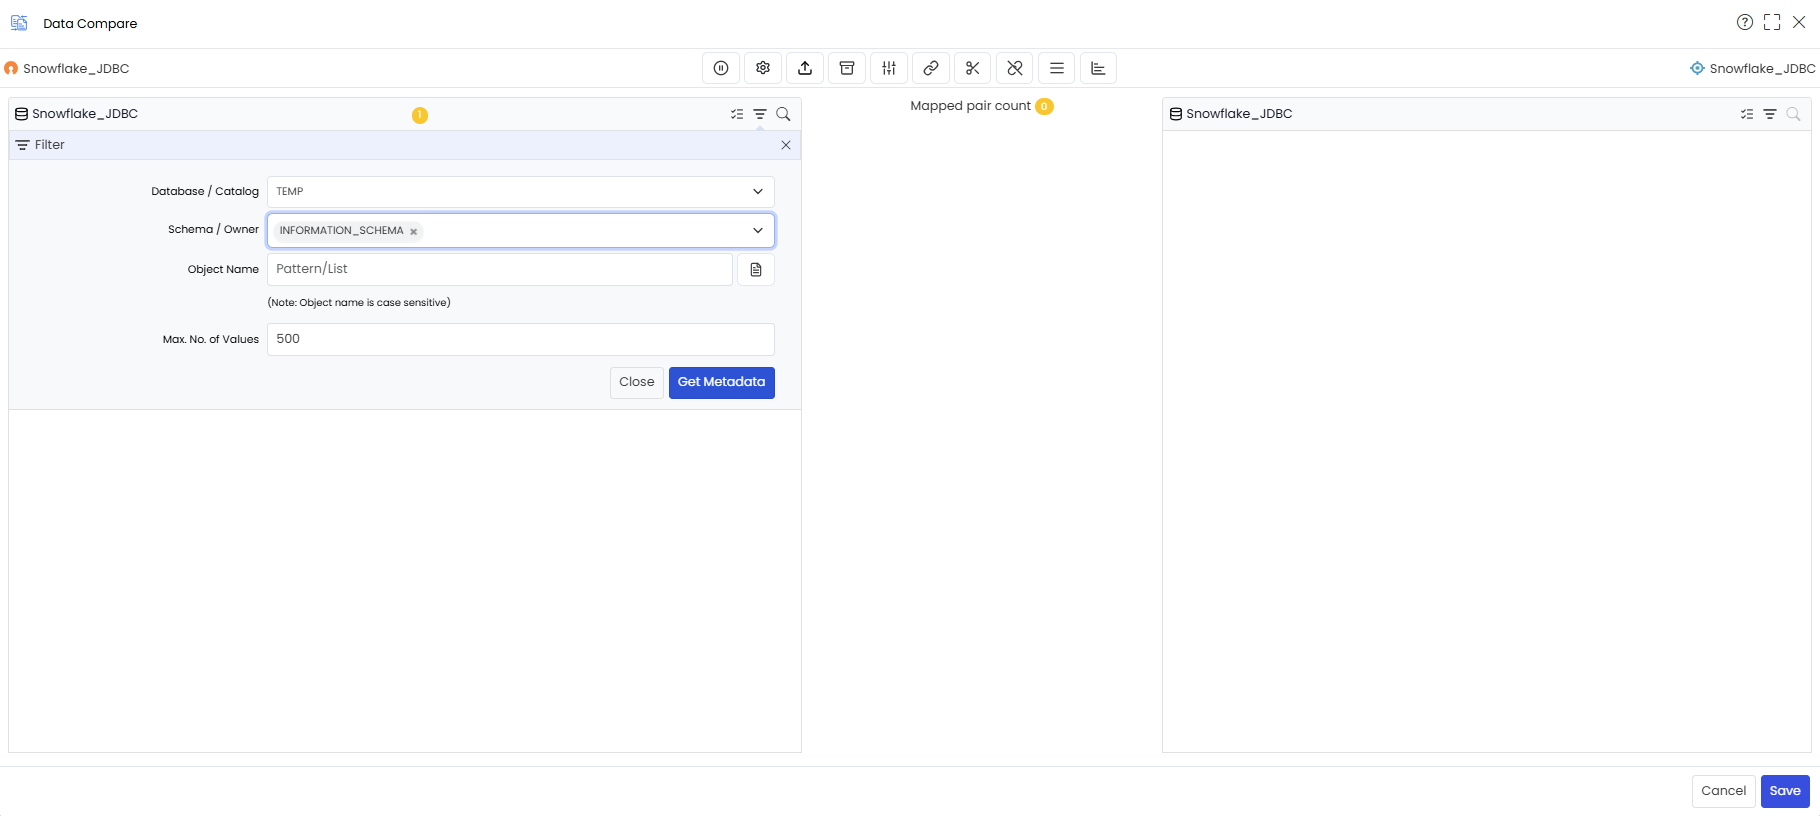This screenshot has height=816, width=1820.
Task: Remove the INFORMATION_SCHEMA tag
Action: click(x=413, y=231)
